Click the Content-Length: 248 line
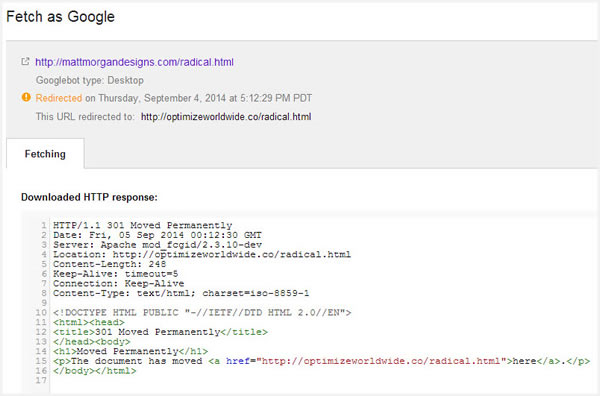 (109, 264)
